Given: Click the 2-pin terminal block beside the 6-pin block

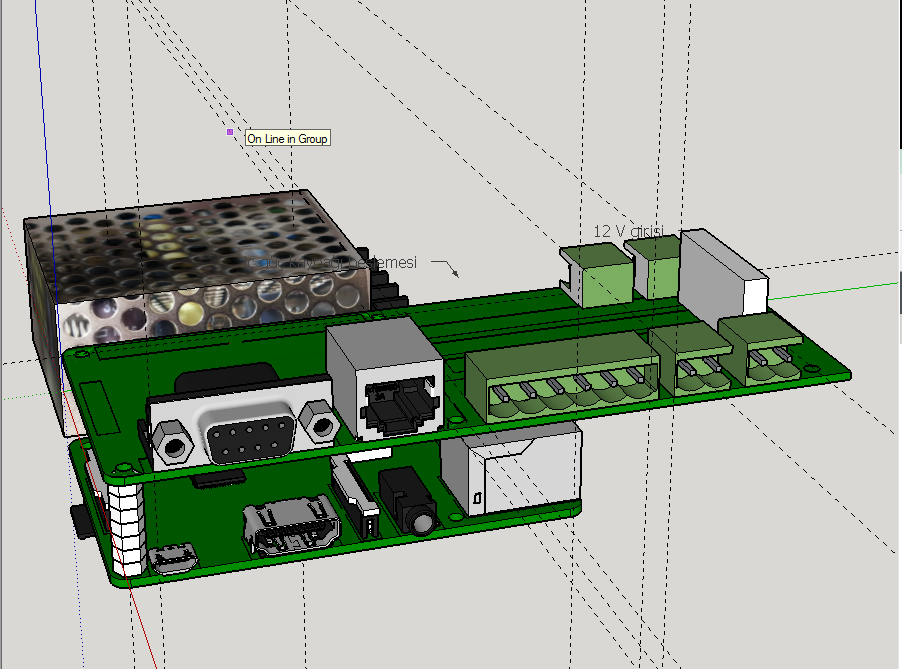Looking at the screenshot, I should click(692, 358).
